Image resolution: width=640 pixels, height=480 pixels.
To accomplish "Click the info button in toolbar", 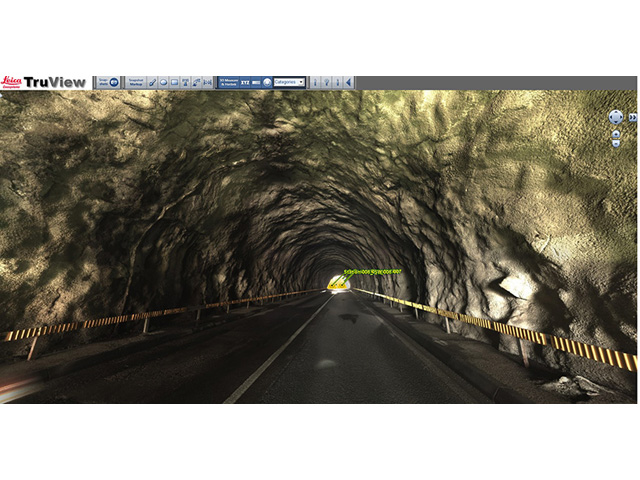I will (315, 82).
